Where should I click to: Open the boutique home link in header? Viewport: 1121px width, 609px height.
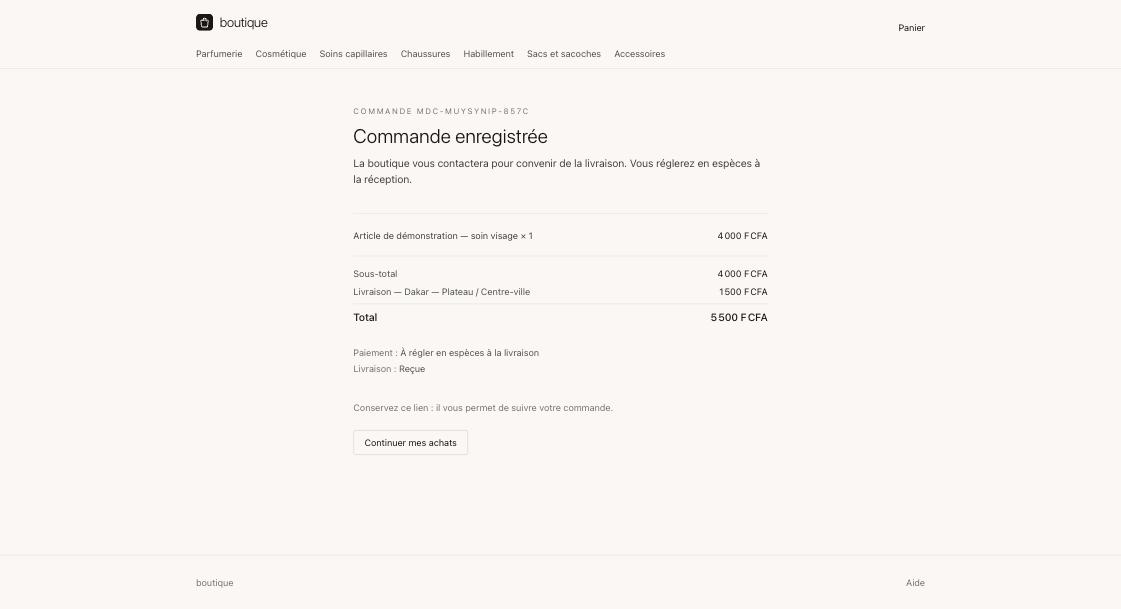pos(232,22)
